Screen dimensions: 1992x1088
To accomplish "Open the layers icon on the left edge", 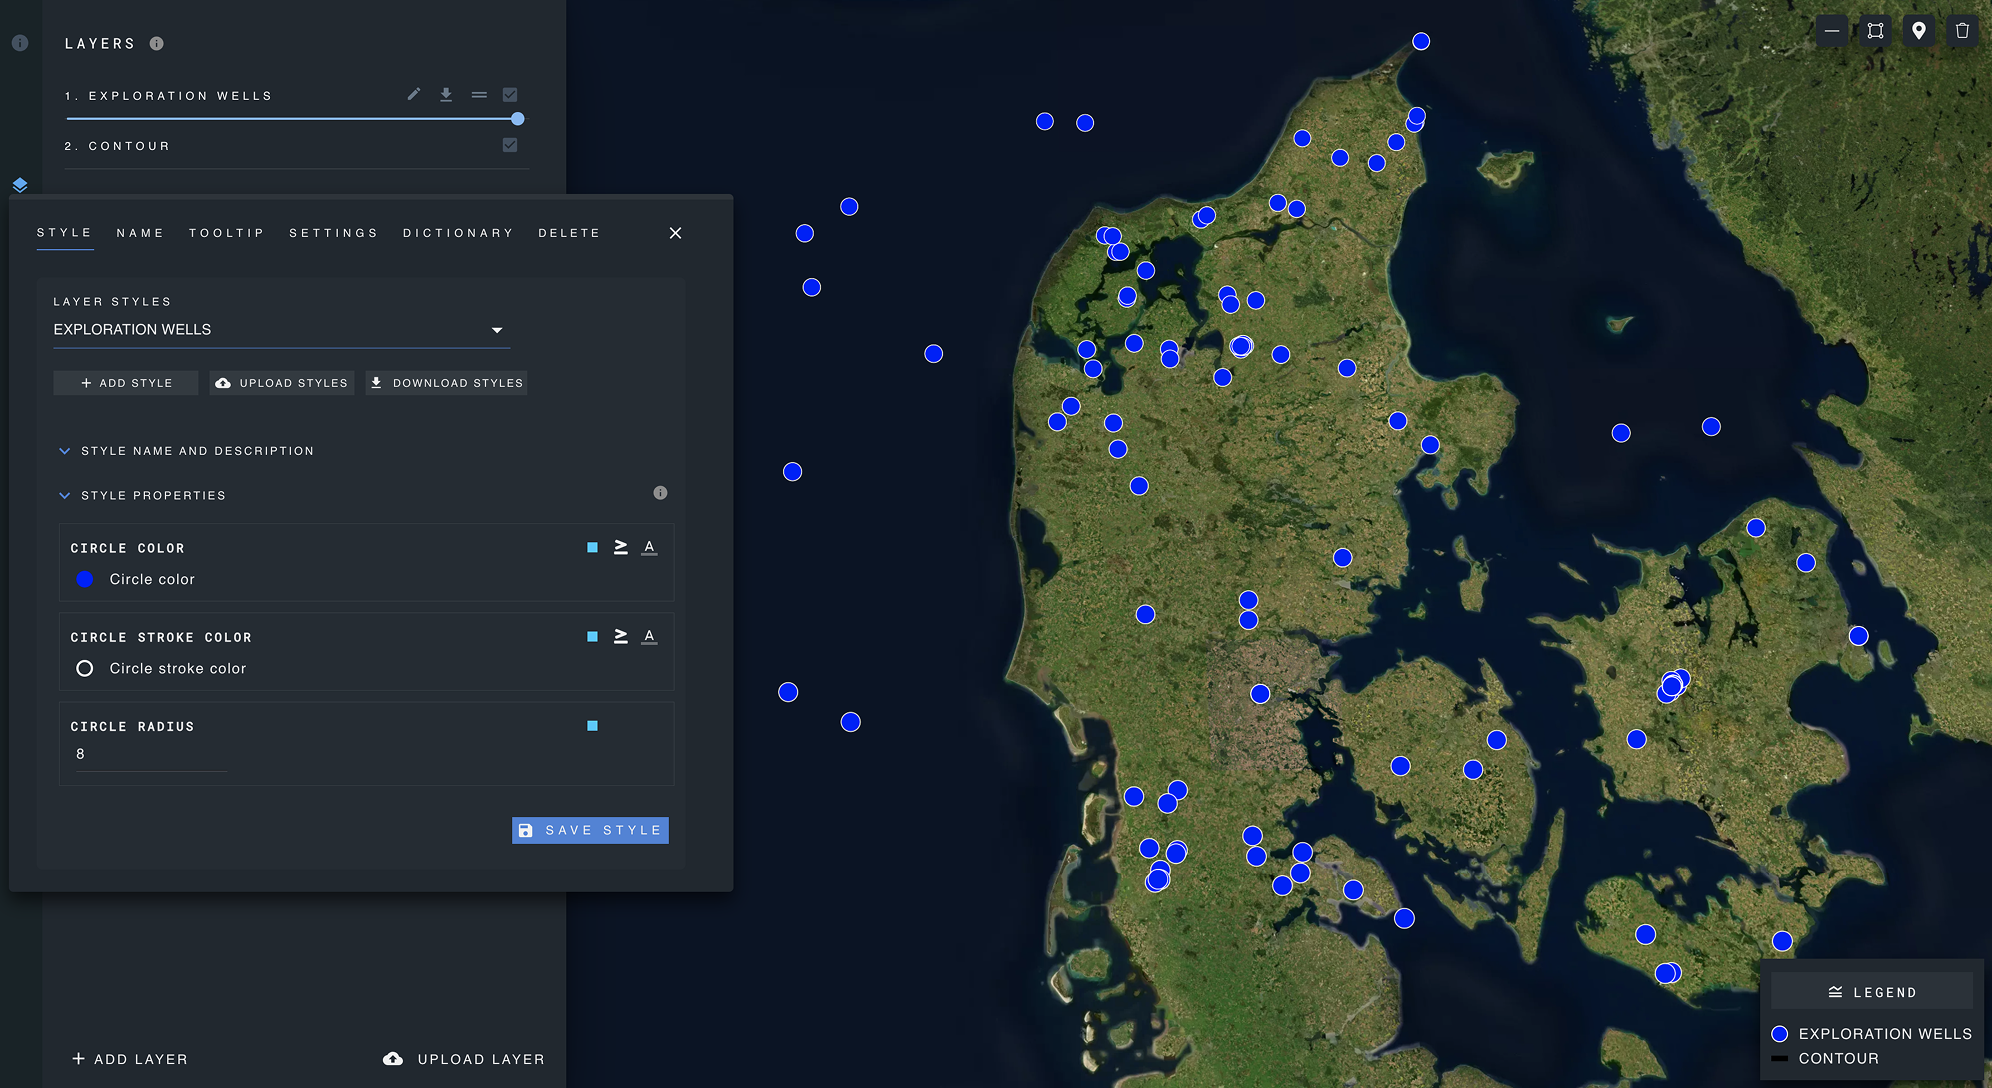I will (x=20, y=184).
